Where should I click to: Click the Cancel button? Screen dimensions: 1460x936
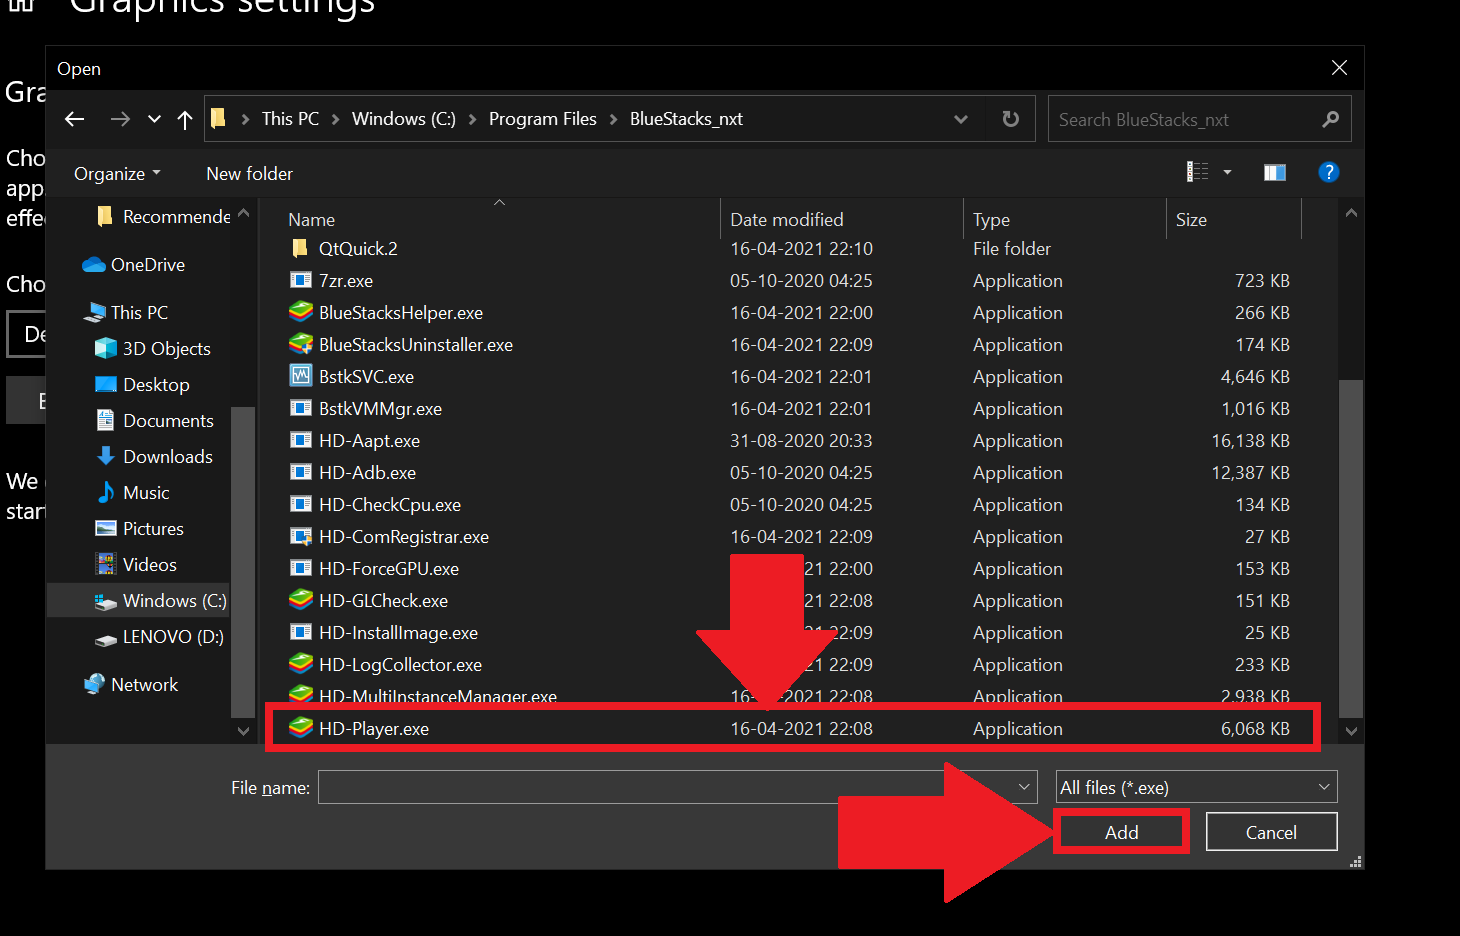click(1271, 832)
